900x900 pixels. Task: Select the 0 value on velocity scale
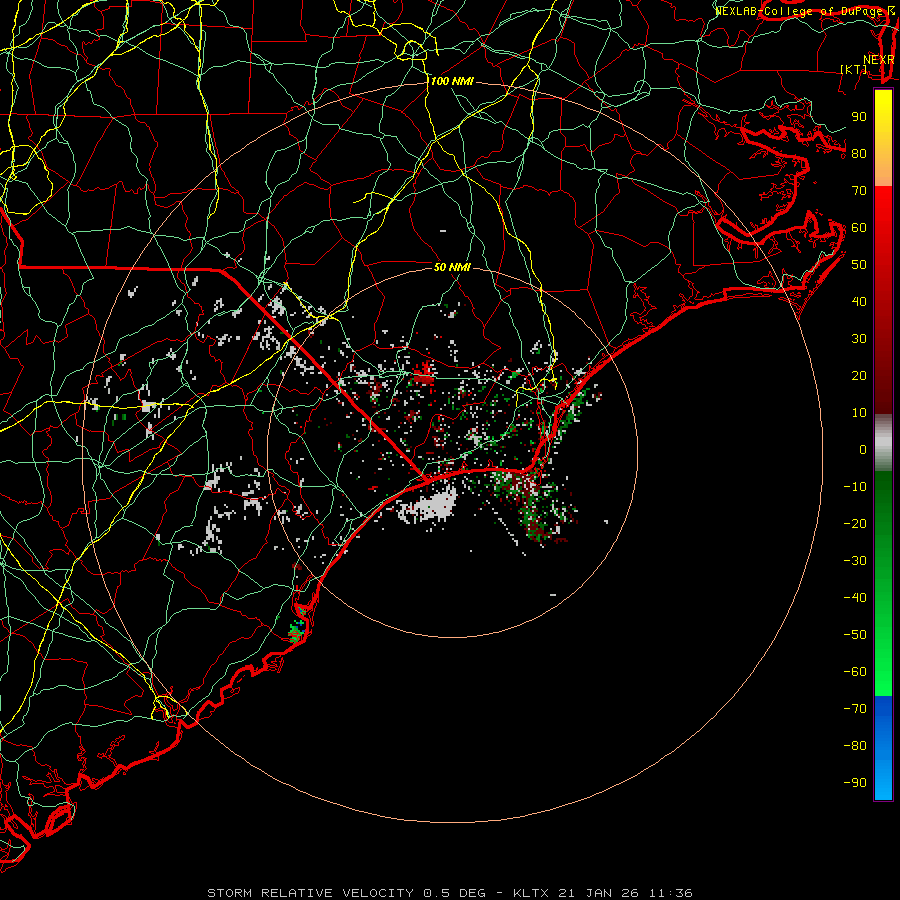pyautogui.click(x=863, y=449)
